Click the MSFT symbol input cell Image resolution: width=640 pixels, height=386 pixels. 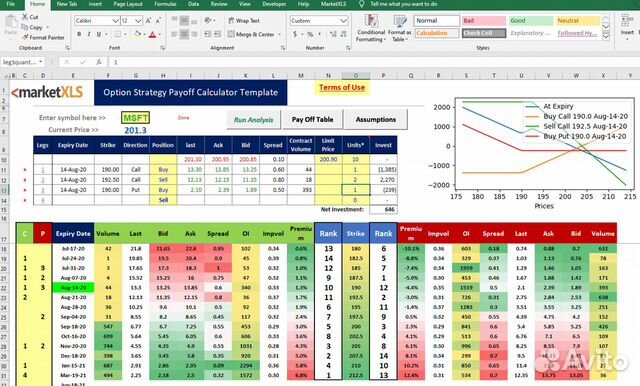click(x=136, y=118)
